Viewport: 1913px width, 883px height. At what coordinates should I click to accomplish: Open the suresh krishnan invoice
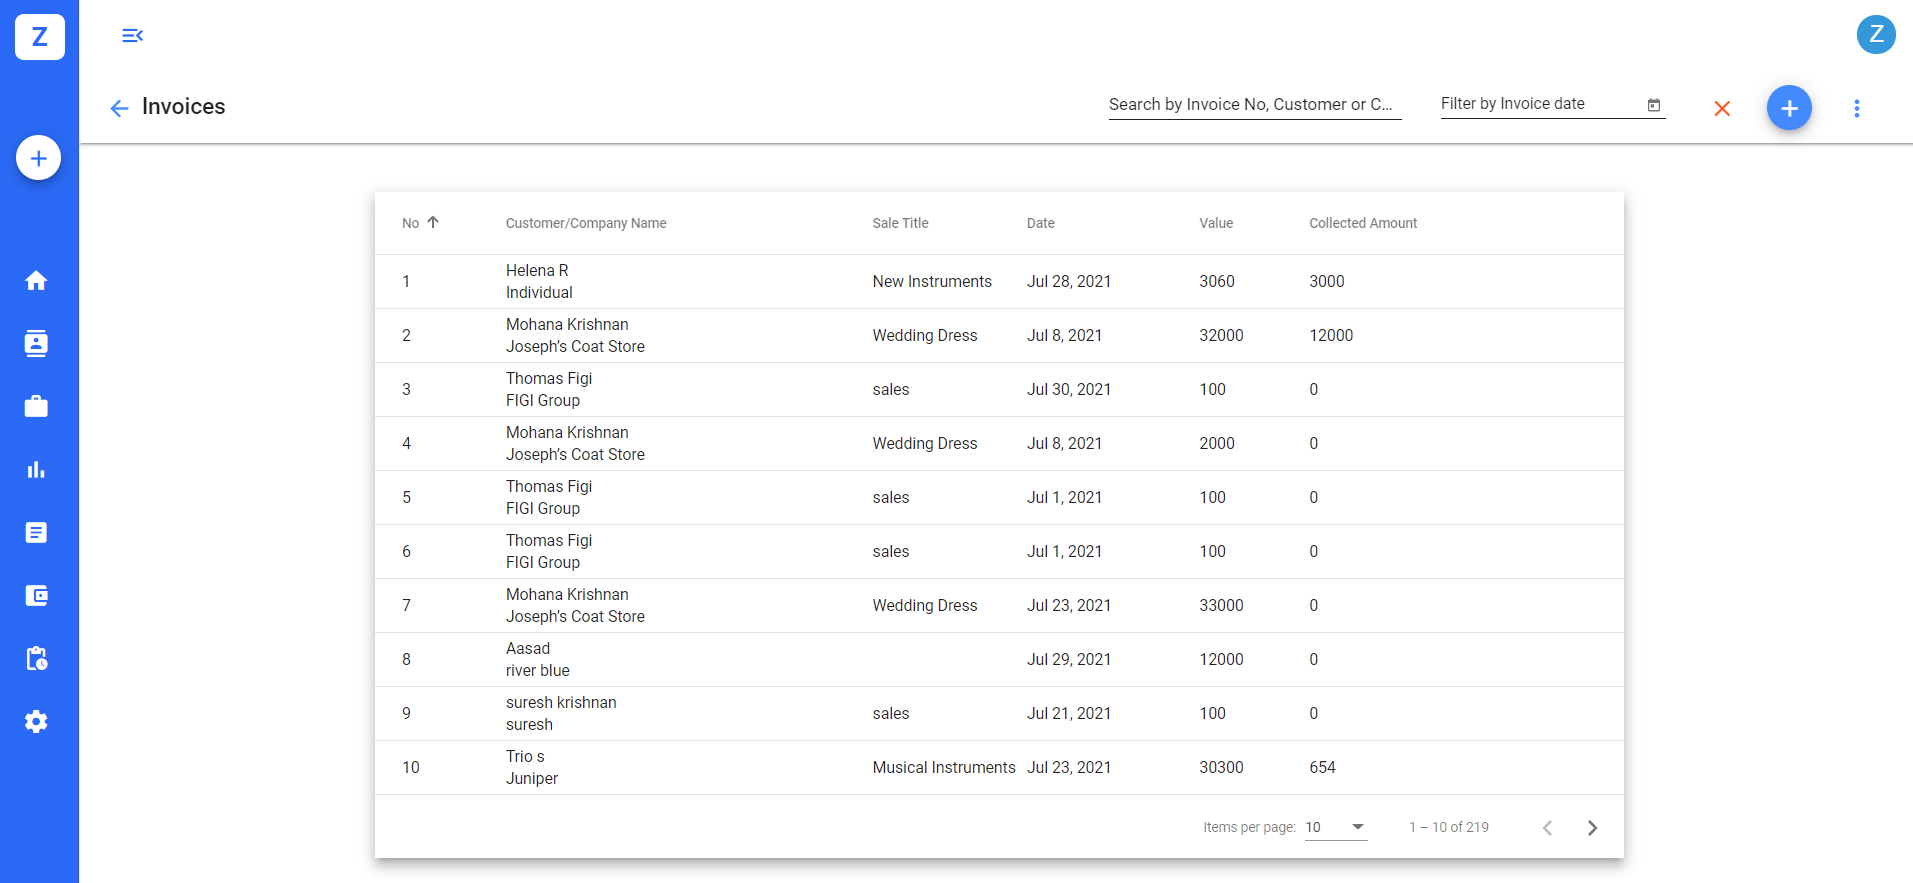point(999,714)
